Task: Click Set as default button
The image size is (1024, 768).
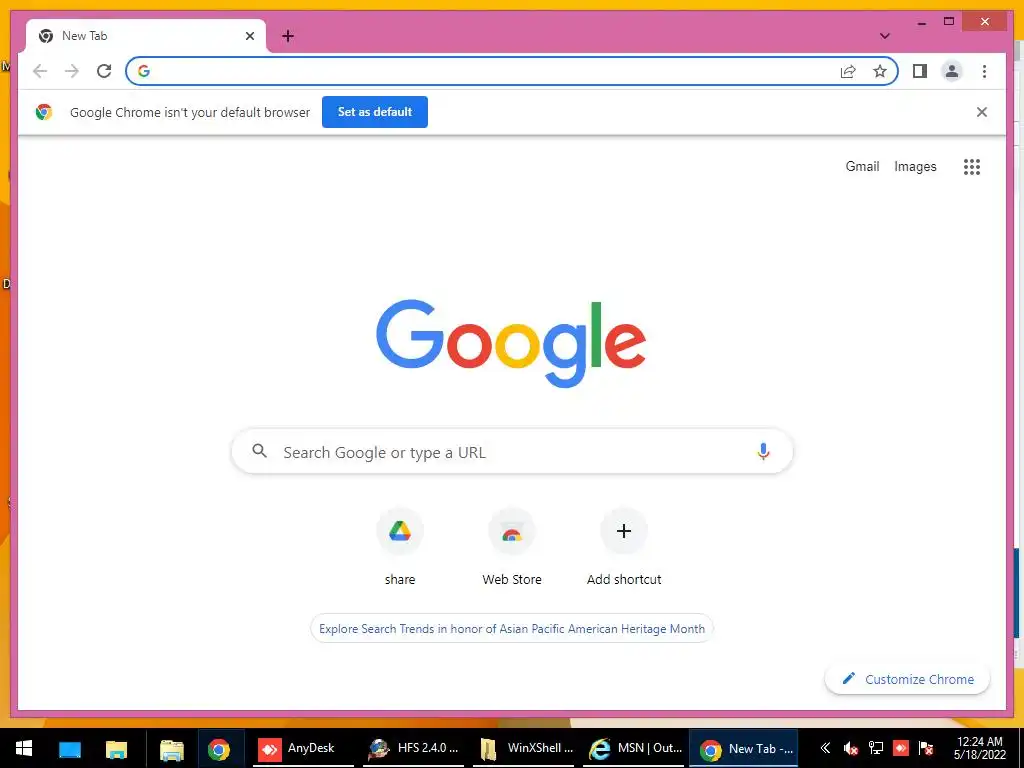Action: pyautogui.click(x=375, y=112)
